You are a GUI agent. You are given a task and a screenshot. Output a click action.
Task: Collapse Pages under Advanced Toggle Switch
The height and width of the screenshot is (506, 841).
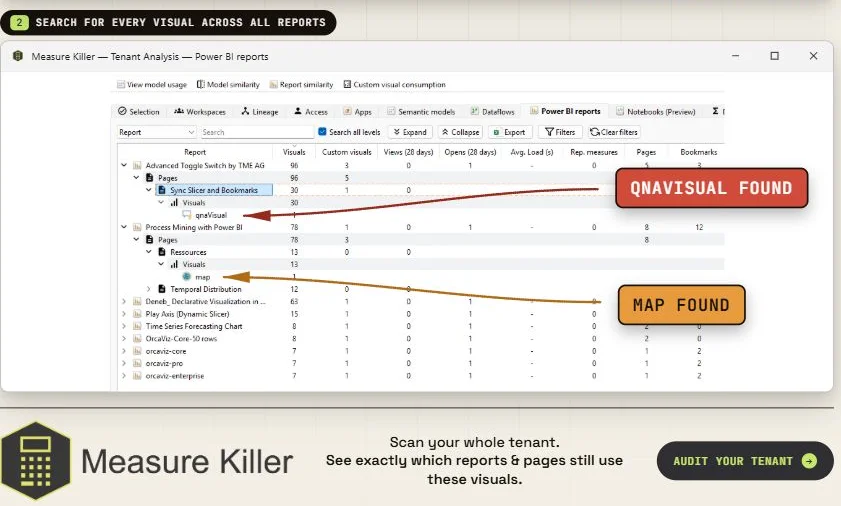click(137, 178)
